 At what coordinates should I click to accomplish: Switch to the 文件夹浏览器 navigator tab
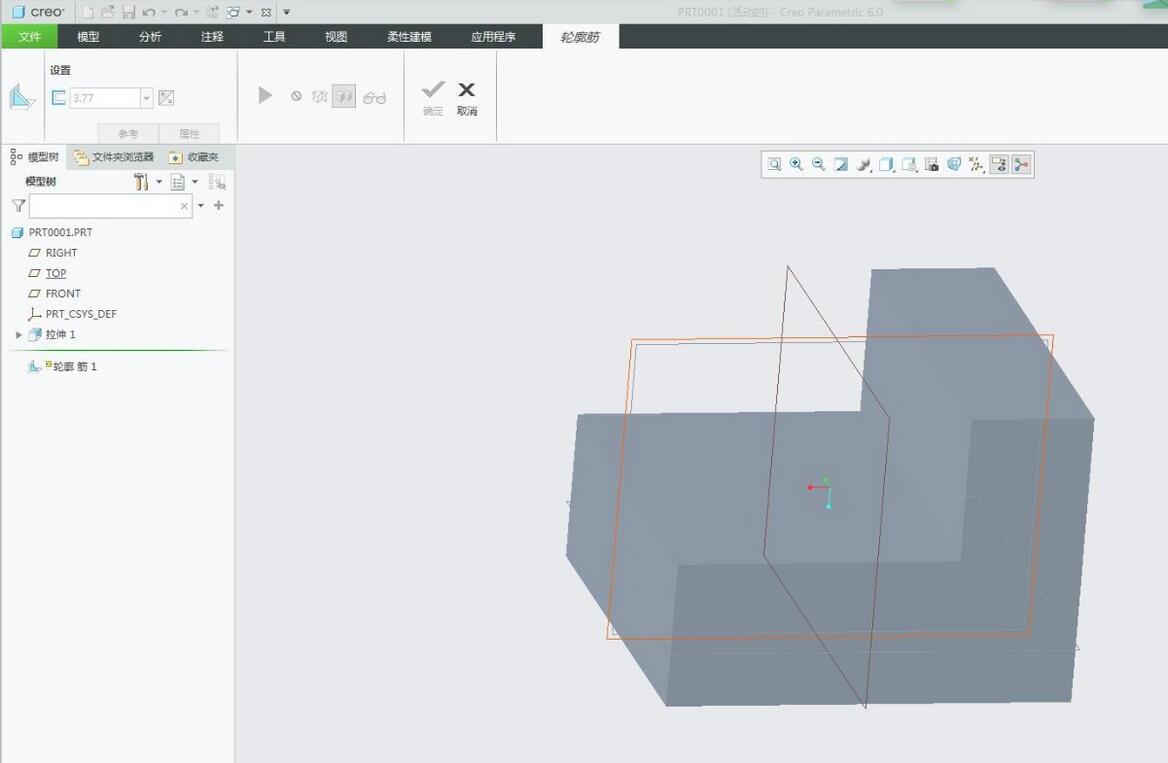(x=114, y=157)
